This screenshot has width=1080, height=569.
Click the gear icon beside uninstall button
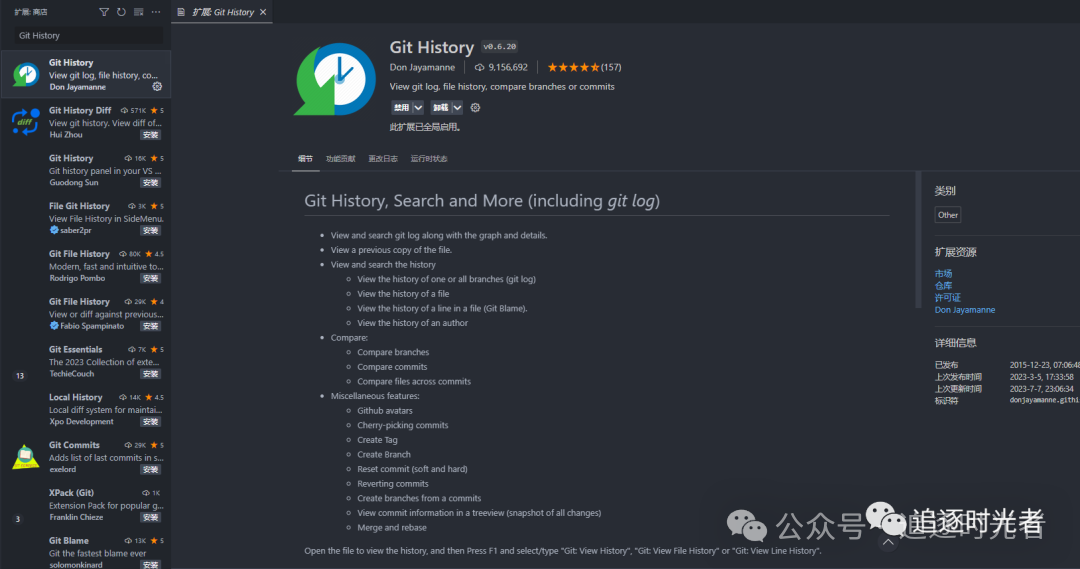[475, 107]
